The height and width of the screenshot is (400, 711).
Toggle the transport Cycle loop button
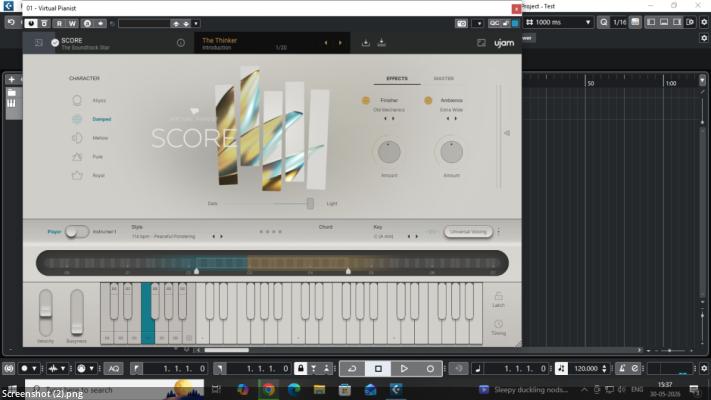tap(352, 369)
